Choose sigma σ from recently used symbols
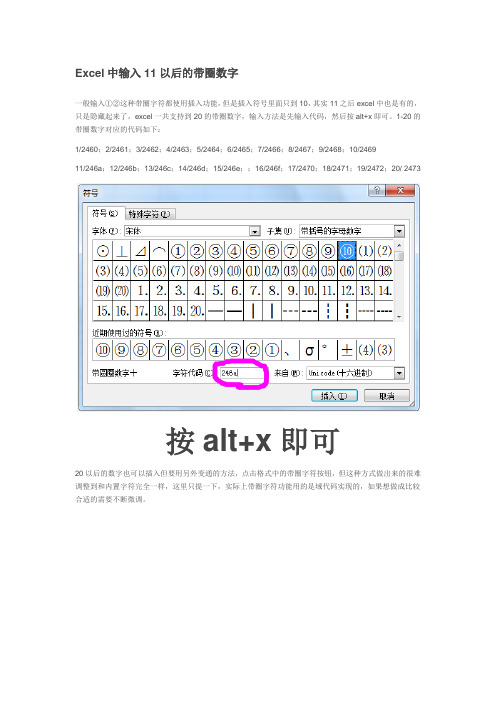 click(309, 350)
